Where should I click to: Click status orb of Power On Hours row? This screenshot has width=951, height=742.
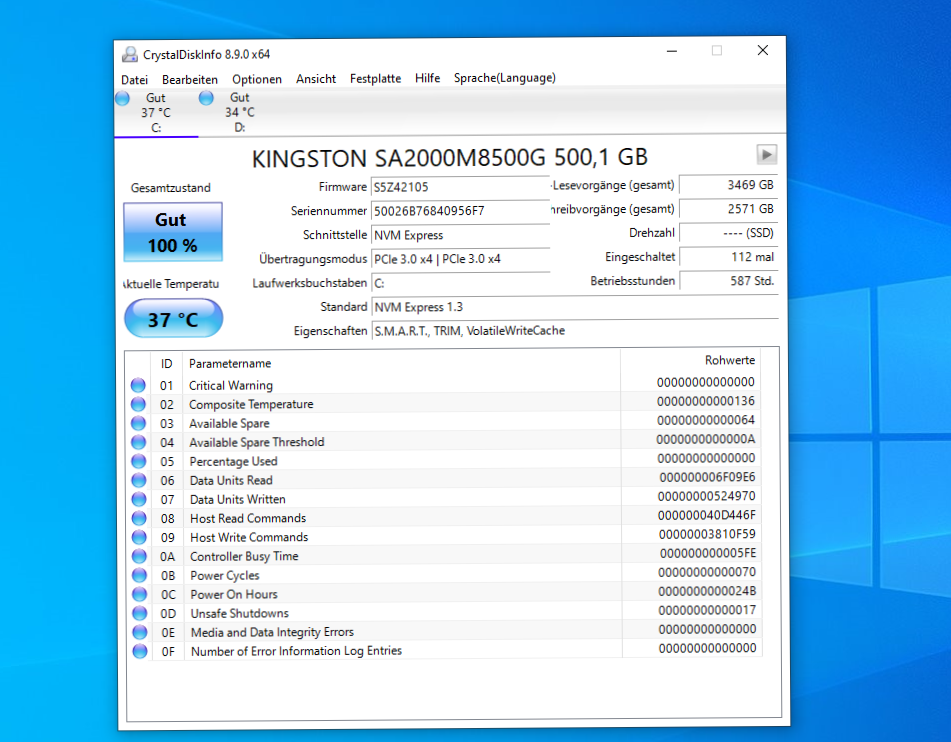click(x=139, y=594)
